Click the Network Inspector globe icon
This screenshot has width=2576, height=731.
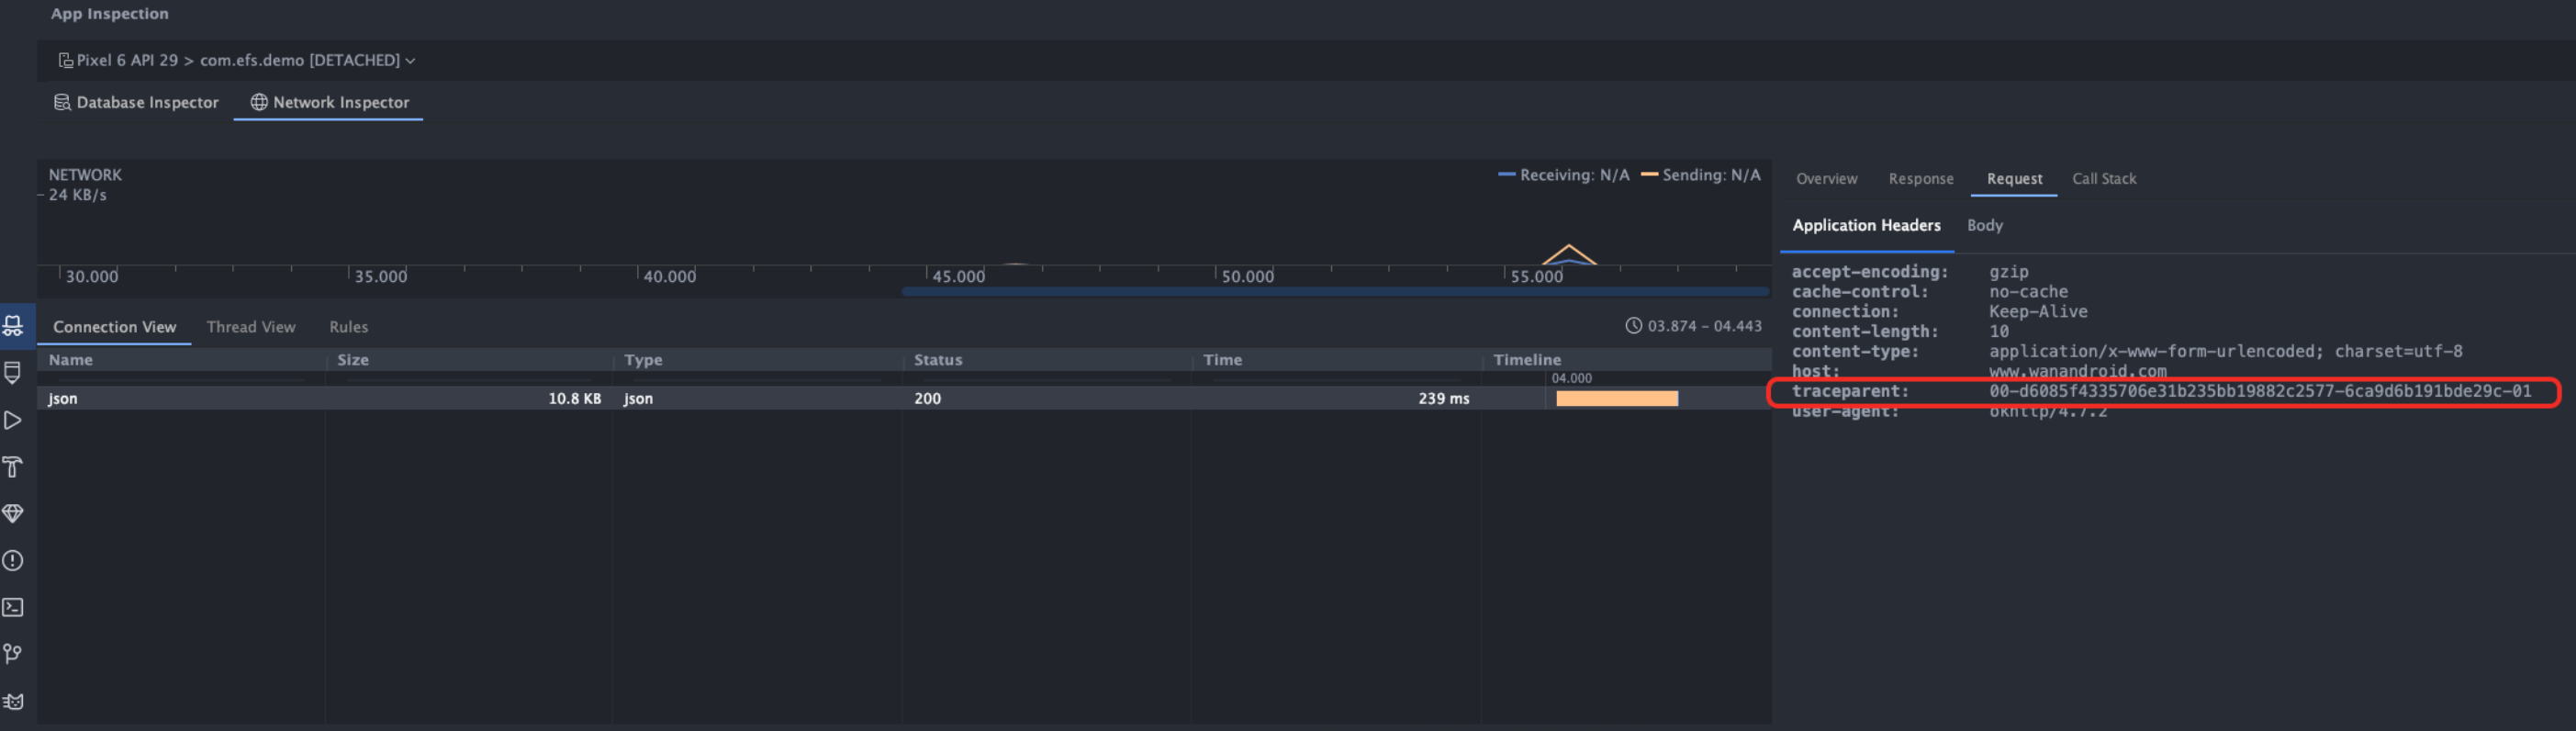point(259,102)
